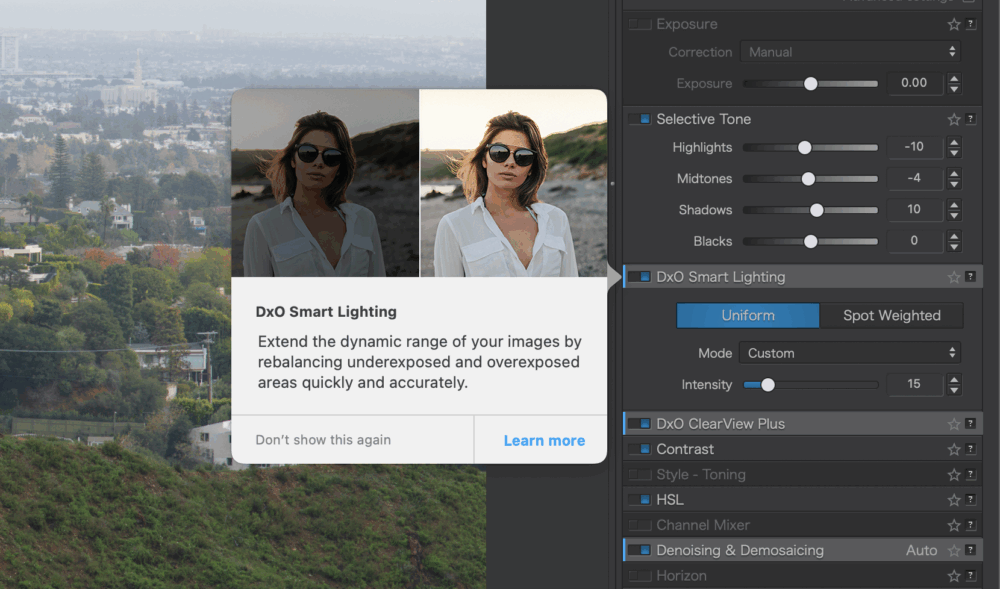Expand the Style - Toning panel

[x=700, y=475]
